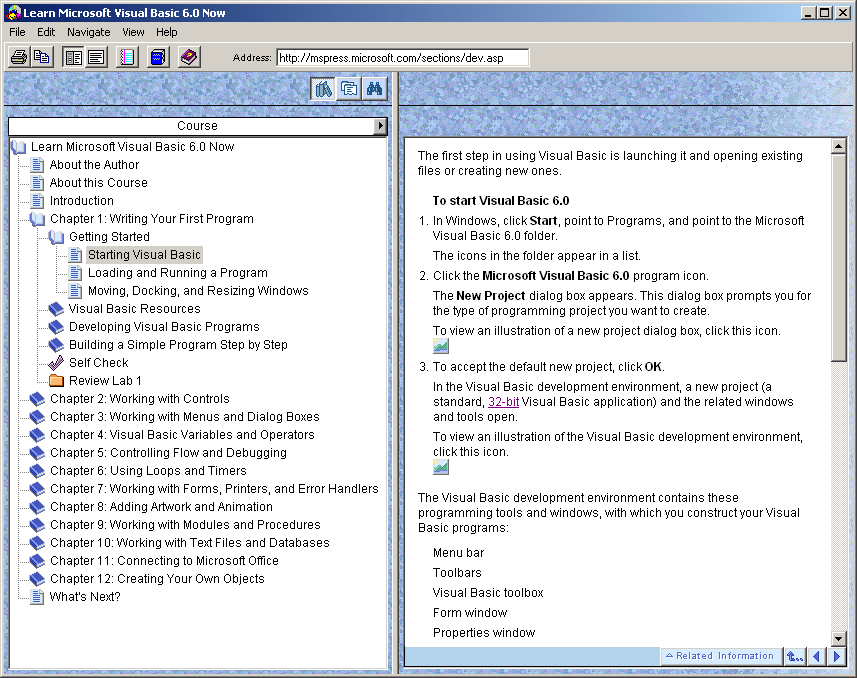The width and height of the screenshot is (857, 678).
Task: Open the Related Information link
Action: pyautogui.click(x=720, y=656)
